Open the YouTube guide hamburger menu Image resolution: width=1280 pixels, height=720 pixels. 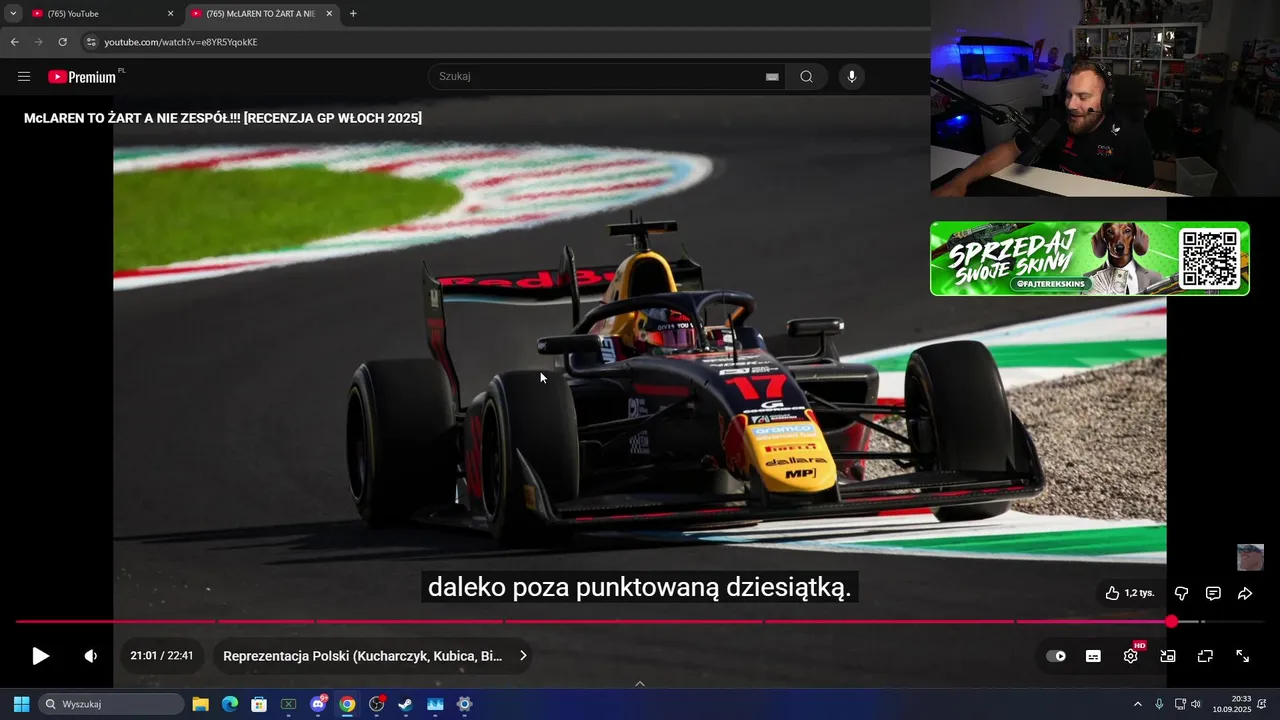(24, 76)
